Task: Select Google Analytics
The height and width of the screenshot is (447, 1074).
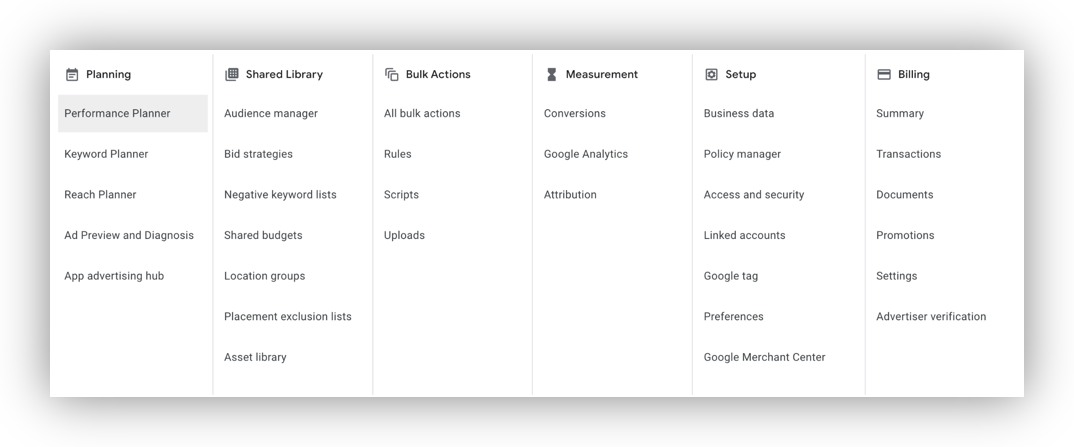Action: (x=586, y=155)
